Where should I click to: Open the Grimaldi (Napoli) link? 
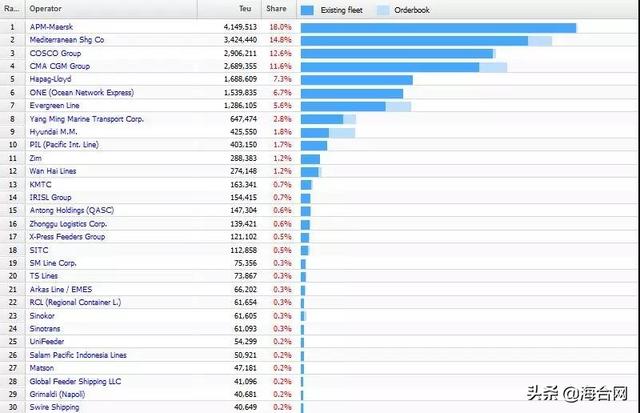click(x=57, y=395)
